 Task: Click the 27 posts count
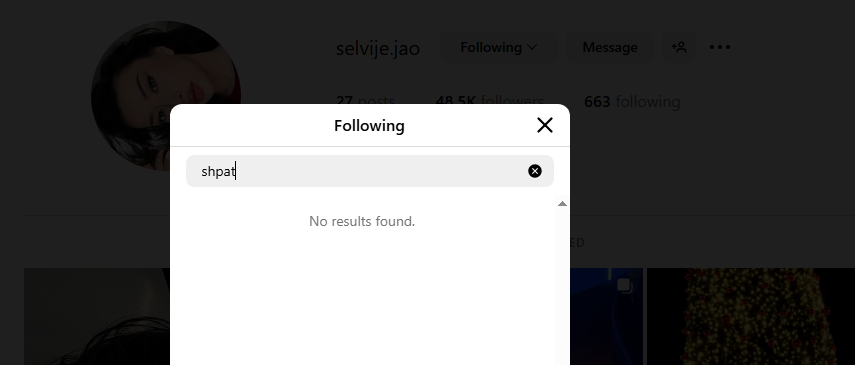(365, 101)
